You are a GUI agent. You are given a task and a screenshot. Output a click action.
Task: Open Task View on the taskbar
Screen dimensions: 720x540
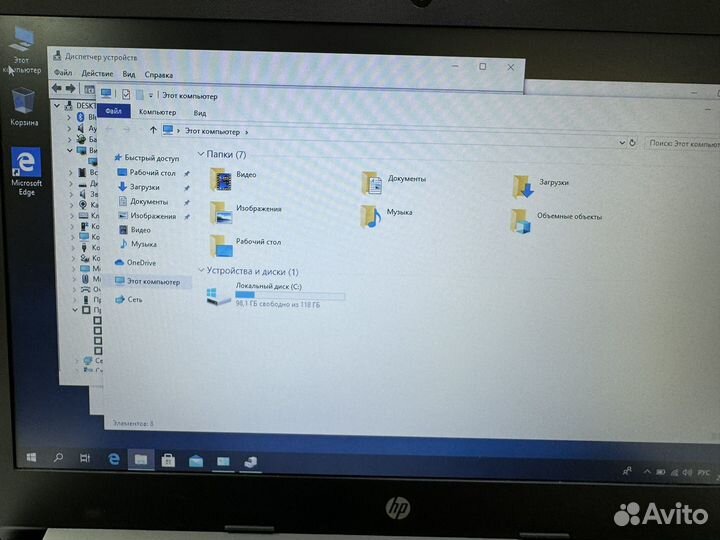click(85, 458)
